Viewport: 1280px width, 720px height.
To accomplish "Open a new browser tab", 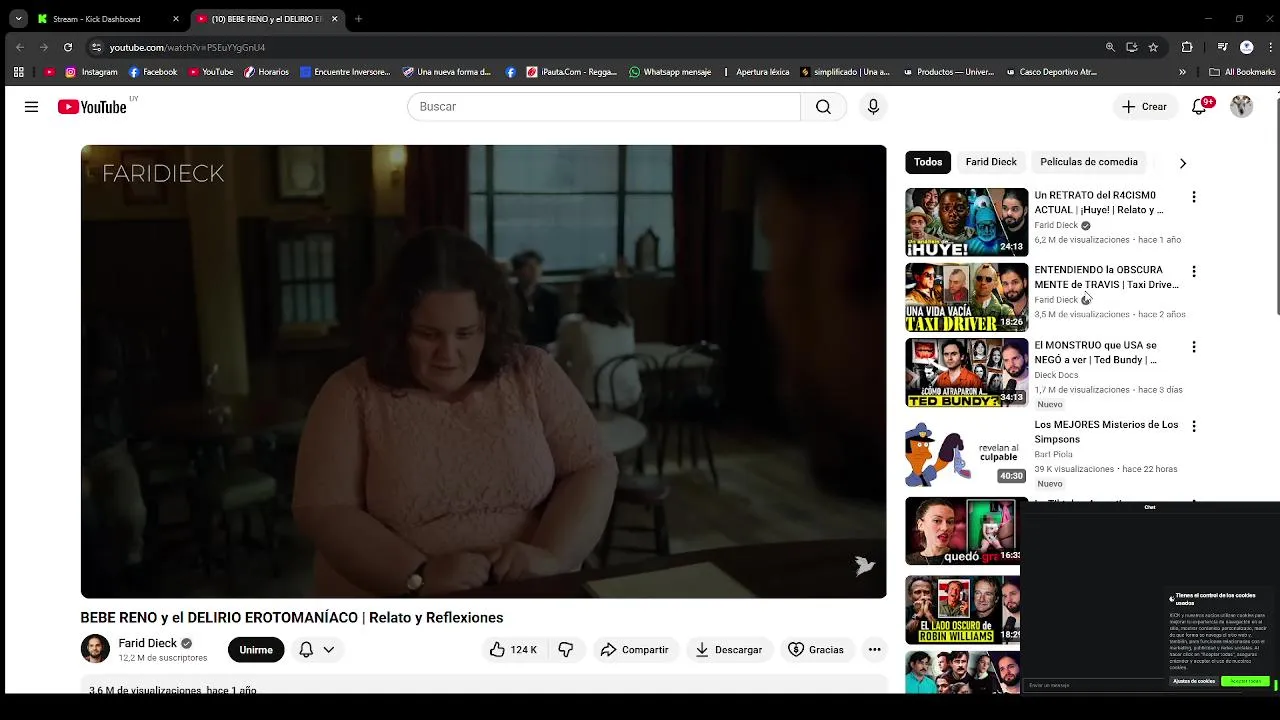I will tap(358, 18).
